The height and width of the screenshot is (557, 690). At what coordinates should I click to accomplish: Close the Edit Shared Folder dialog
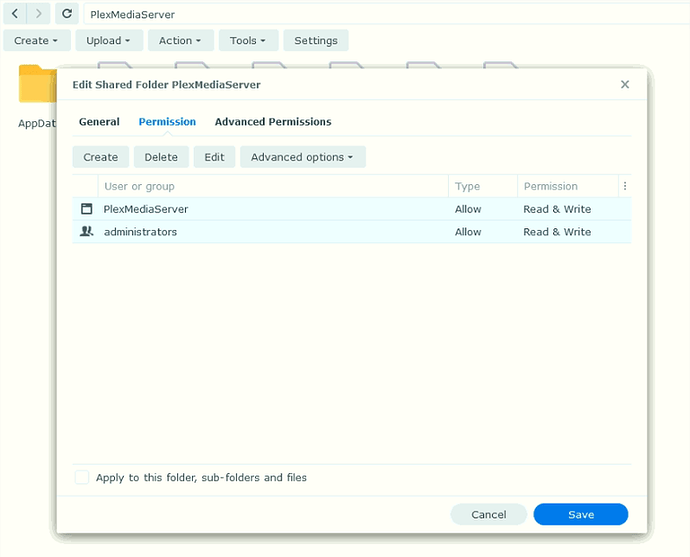click(x=624, y=84)
